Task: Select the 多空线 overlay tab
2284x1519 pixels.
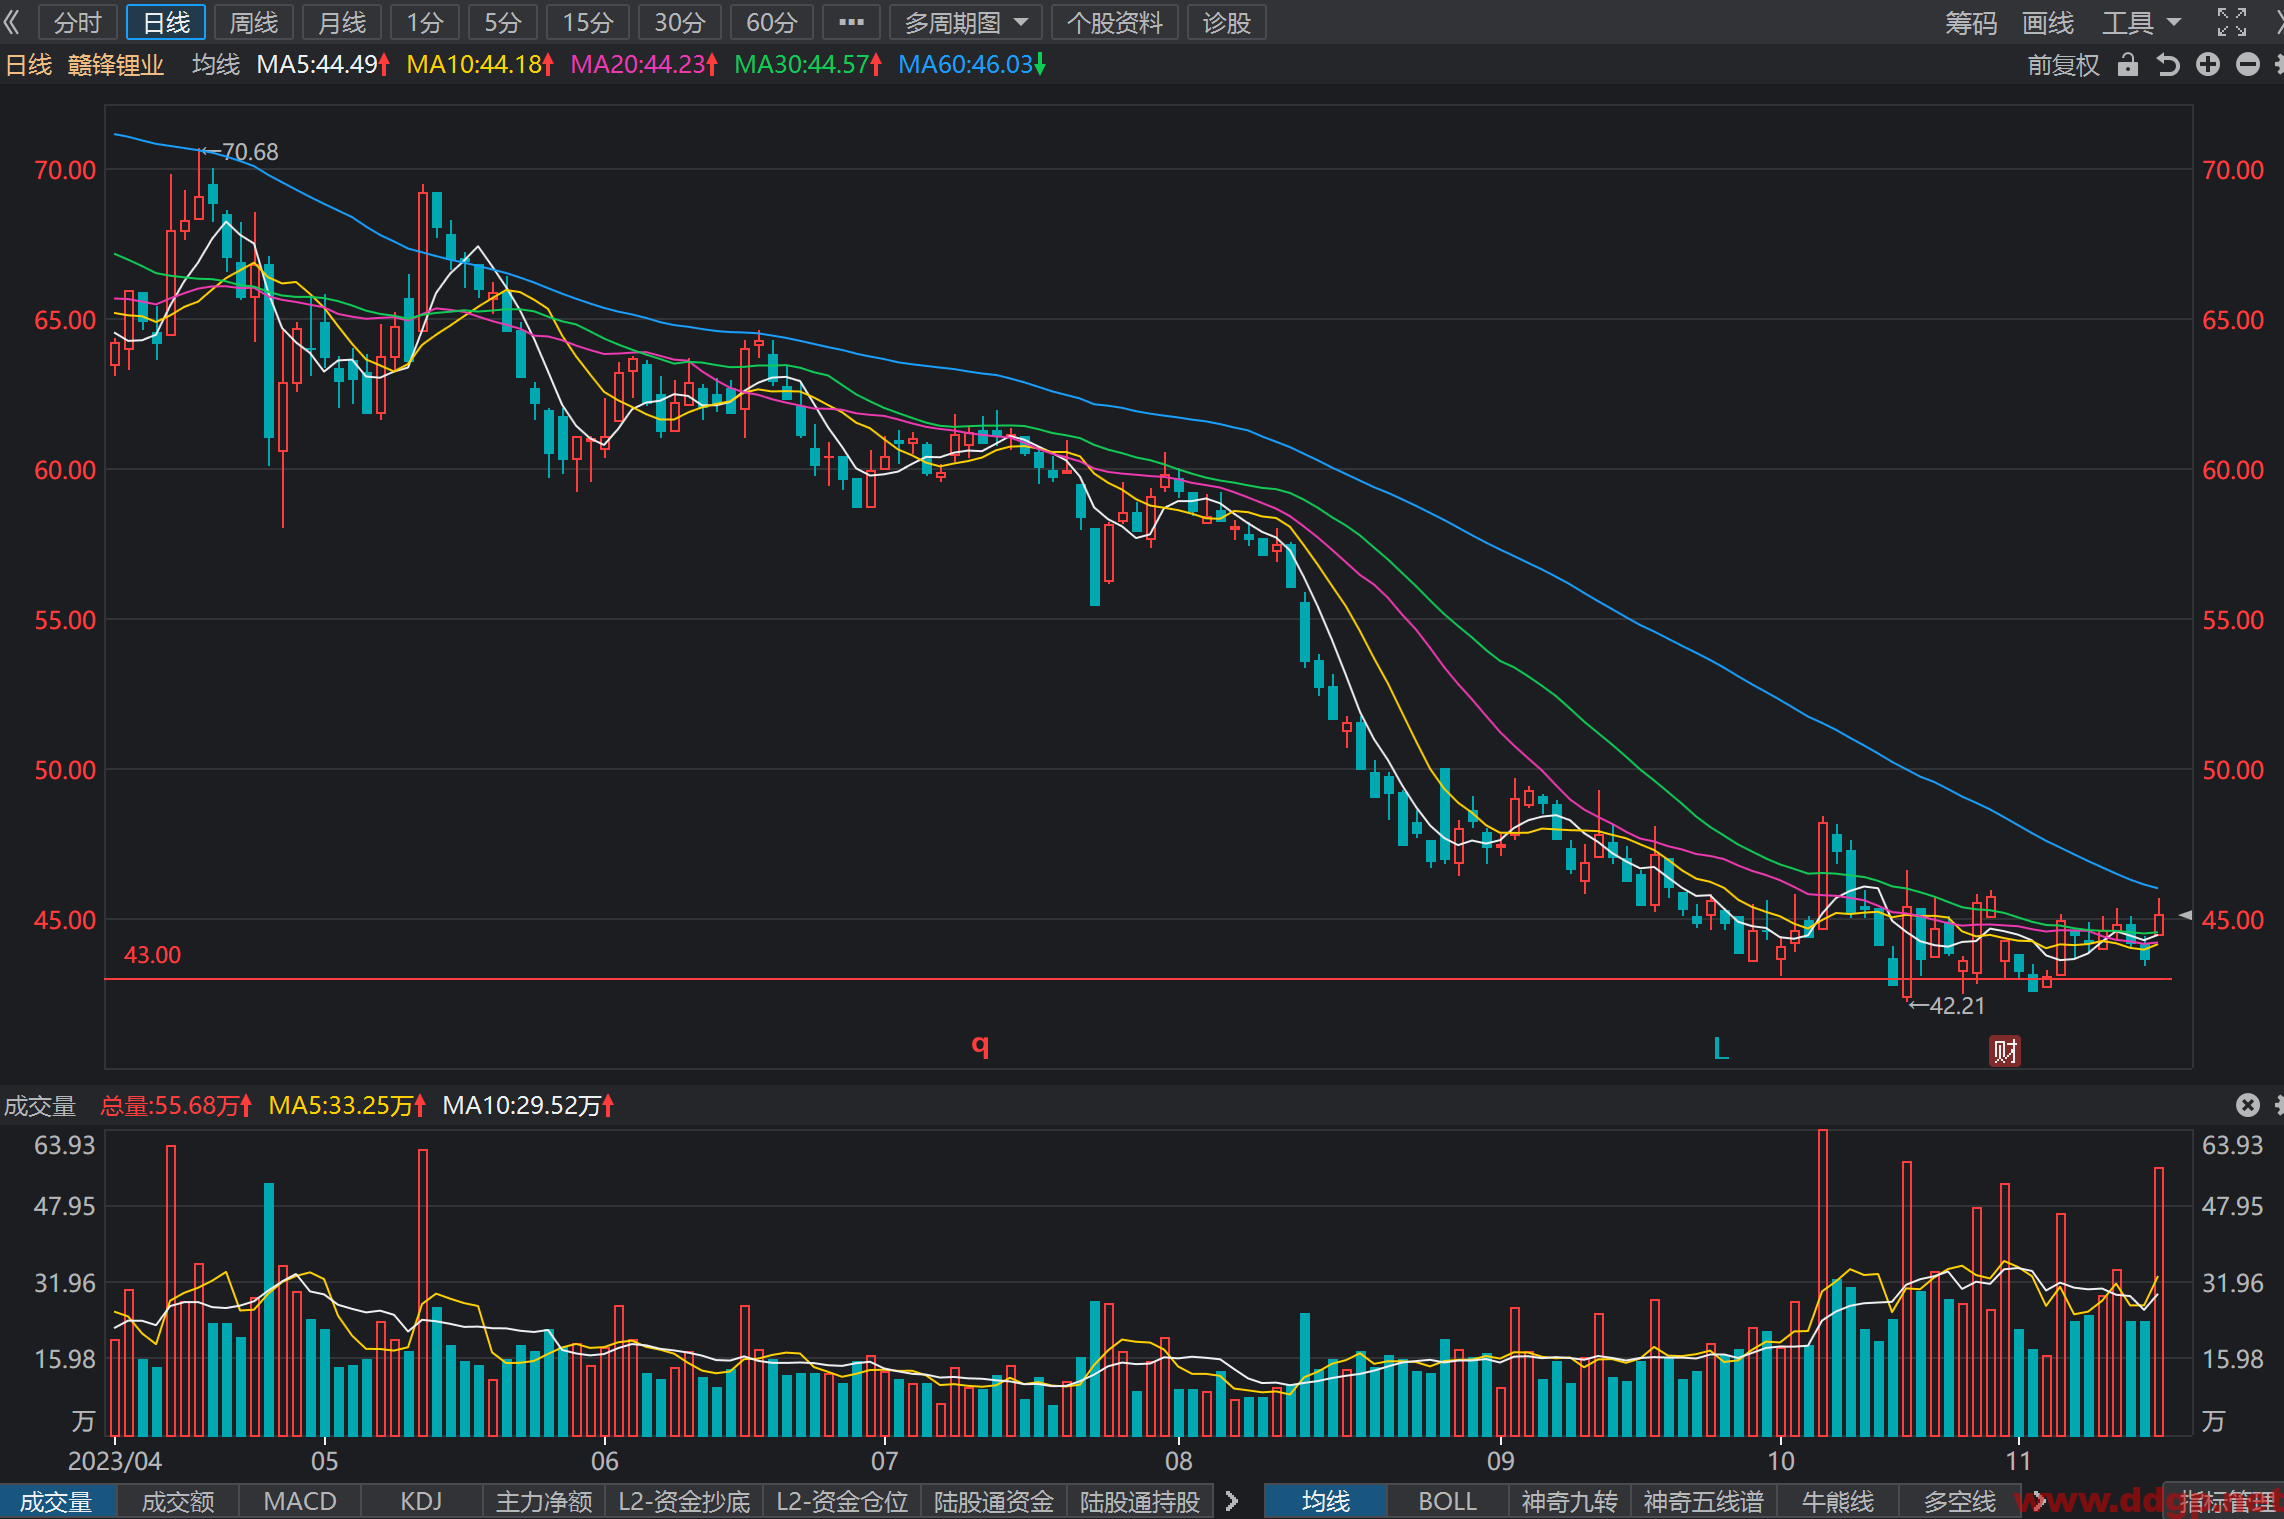Action: point(1960,1502)
